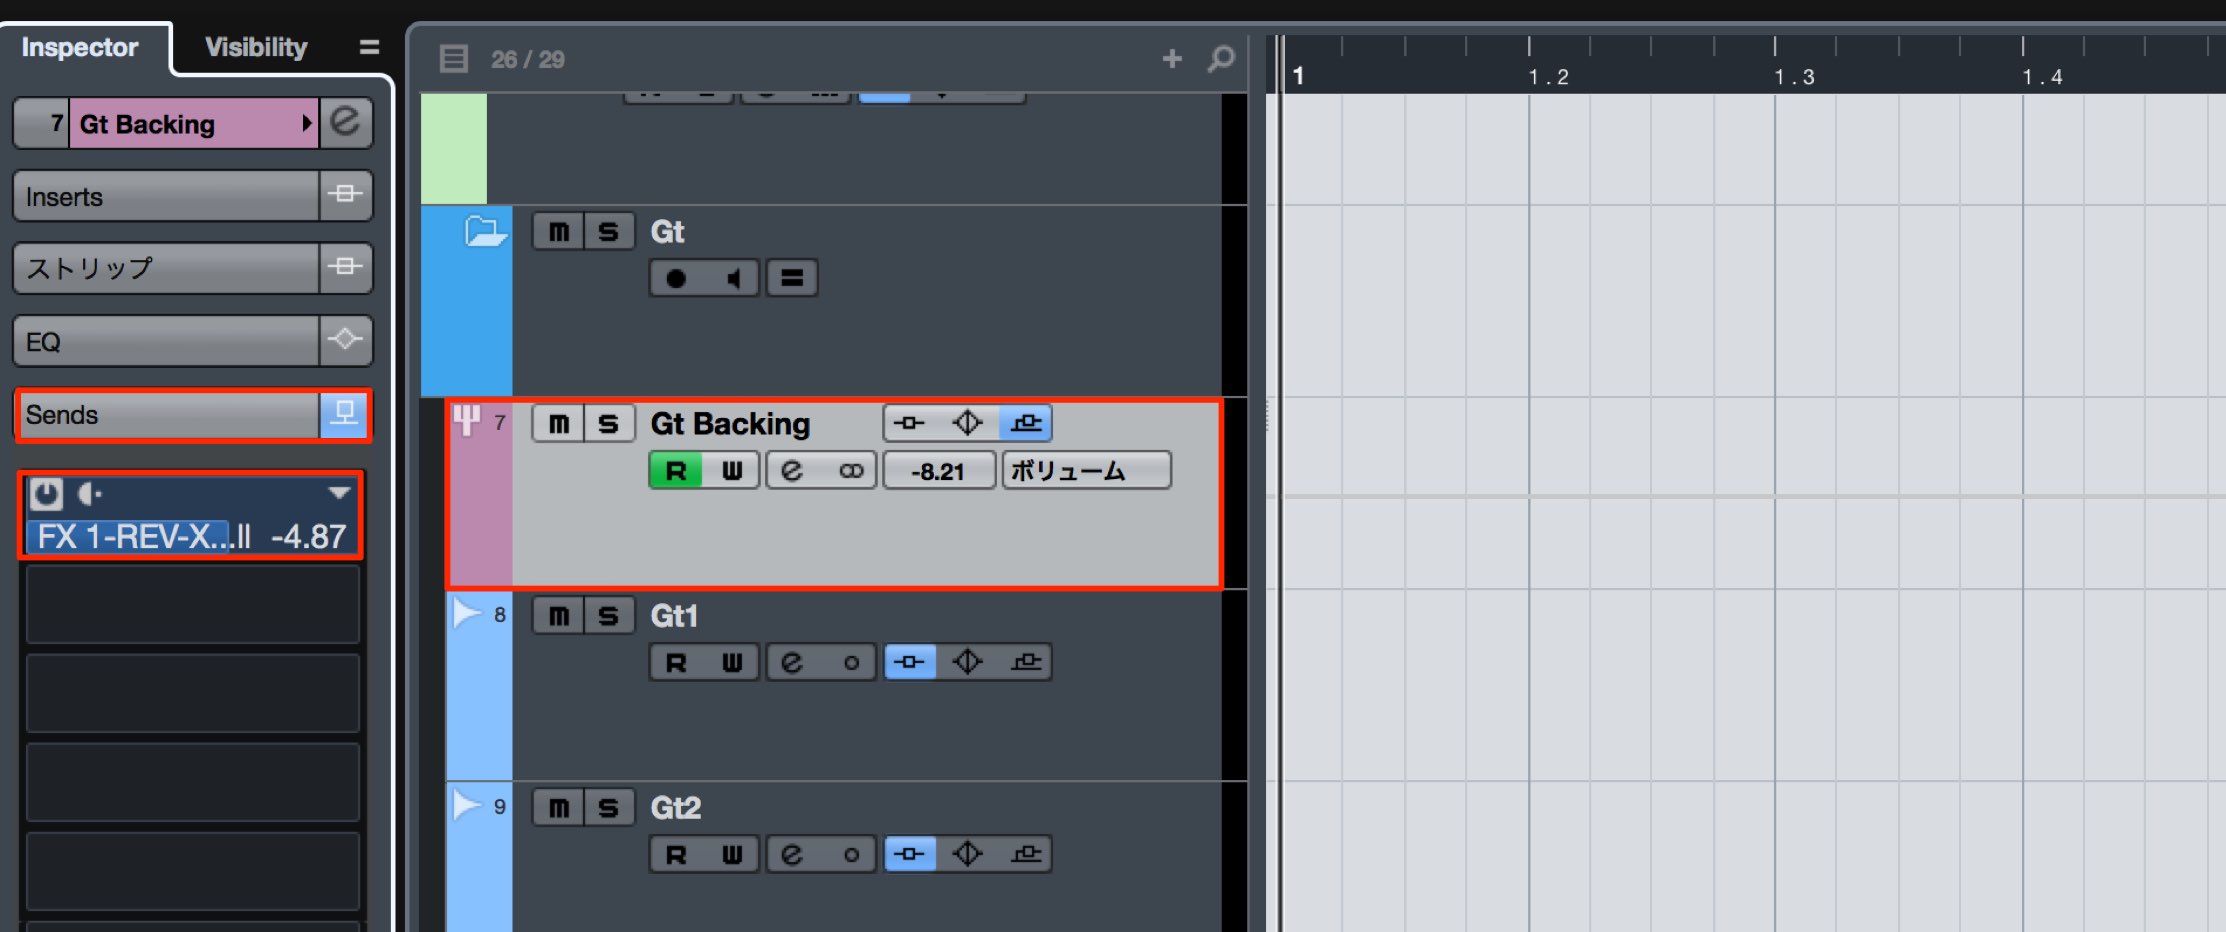The width and height of the screenshot is (2226, 932).
Task: Click the channel link icon on Gt Backing
Action: click(x=851, y=470)
